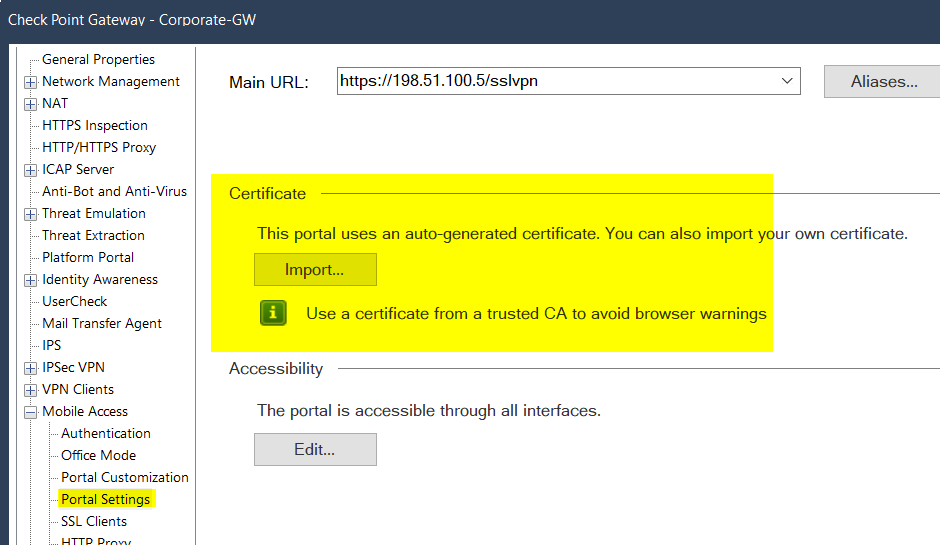Open Platform Portal page
The height and width of the screenshot is (545, 940).
(x=88, y=257)
